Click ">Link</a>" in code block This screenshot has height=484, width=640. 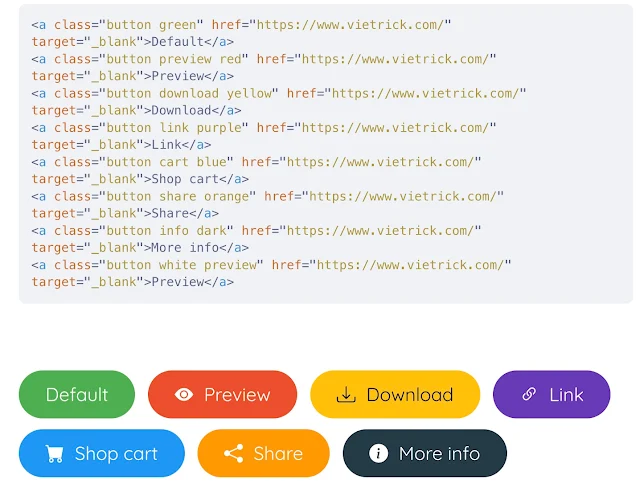(178, 145)
